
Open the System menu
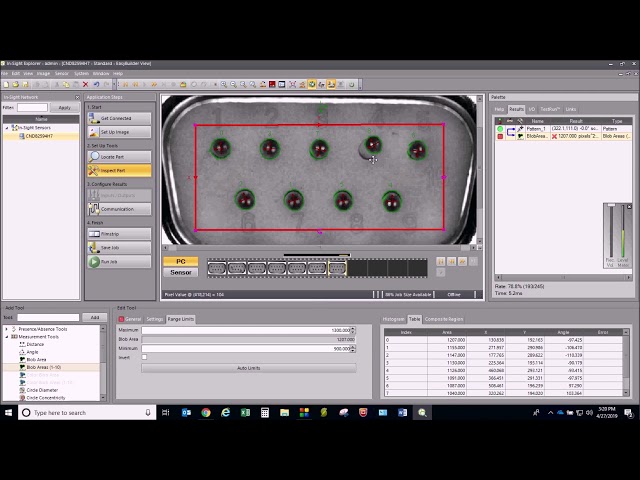(x=81, y=73)
